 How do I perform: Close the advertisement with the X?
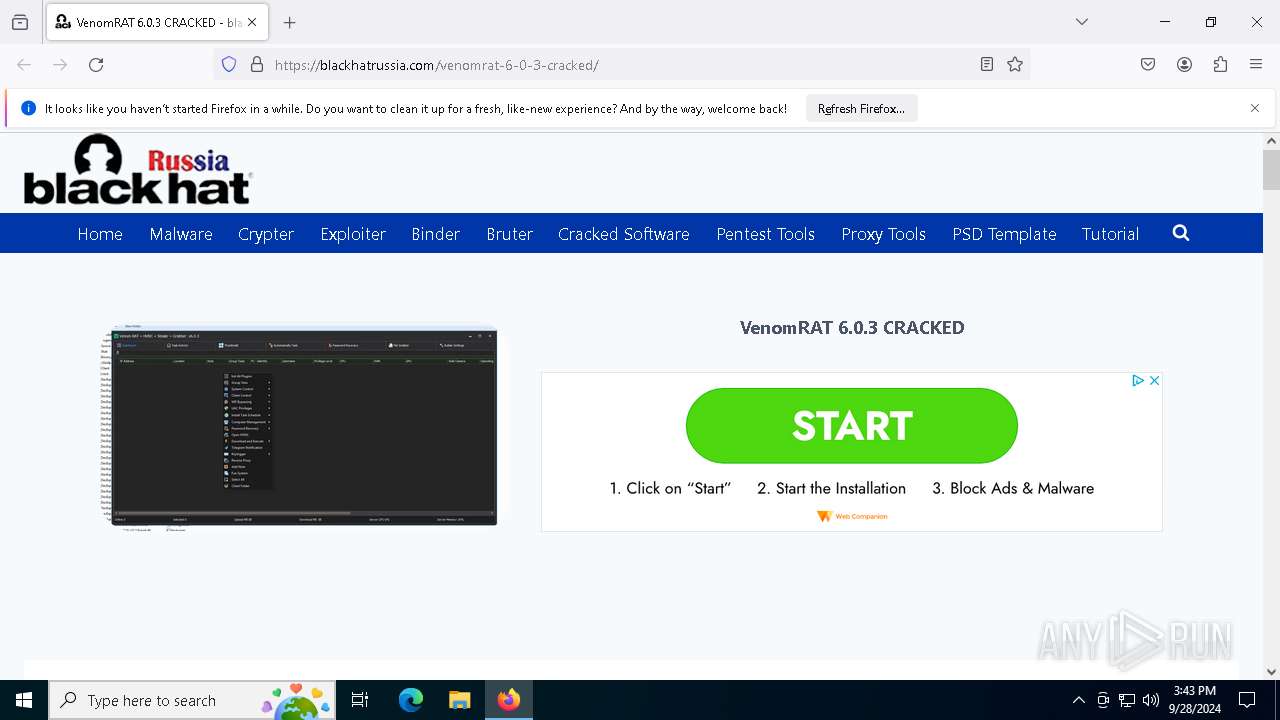[x=1154, y=381]
